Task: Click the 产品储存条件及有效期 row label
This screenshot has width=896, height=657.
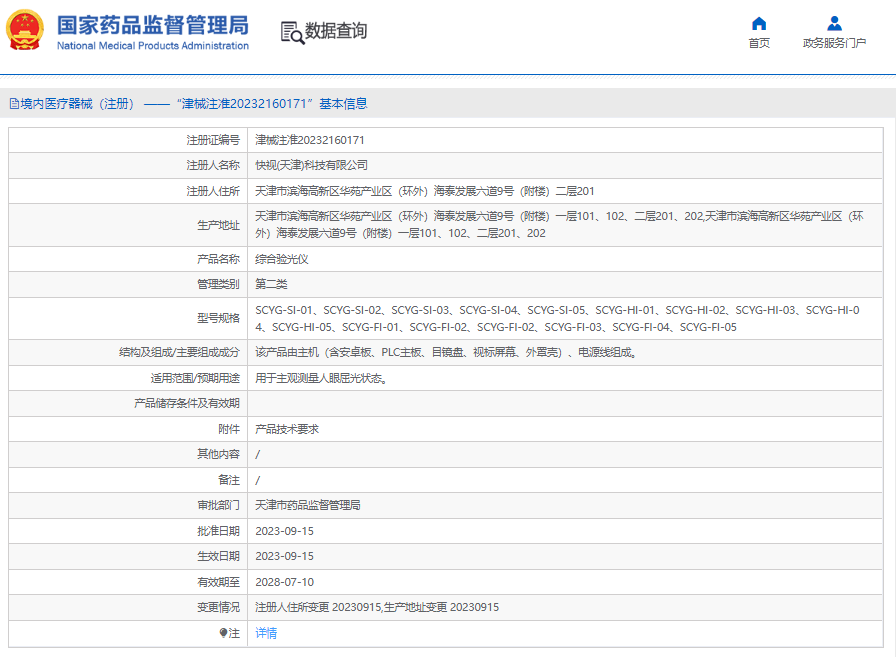Action: click(186, 403)
